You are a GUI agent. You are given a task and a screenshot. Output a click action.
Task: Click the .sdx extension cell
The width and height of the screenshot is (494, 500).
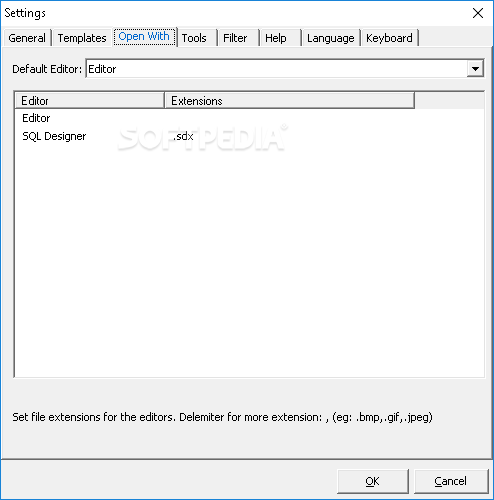pyautogui.click(x=183, y=136)
